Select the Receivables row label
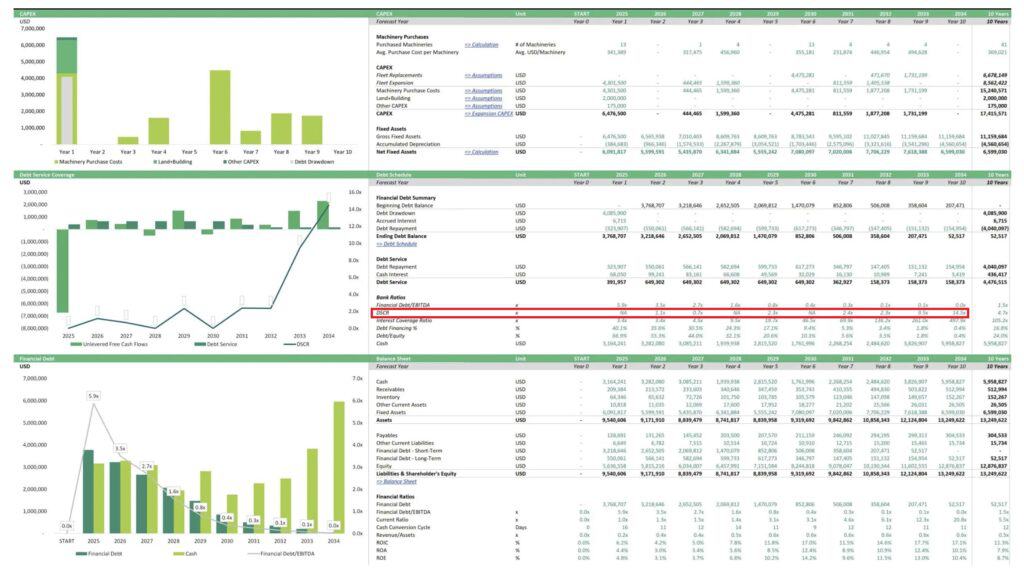This screenshot has height=578, width=1024. pyautogui.click(x=390, y=389)
